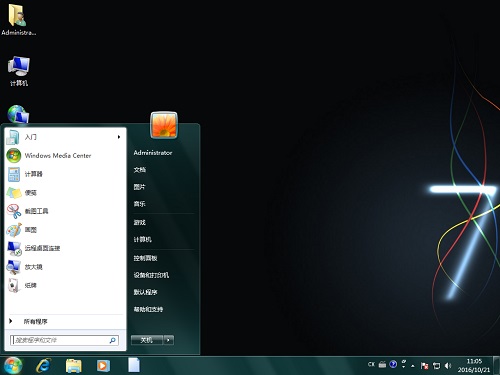Open 图片 pictures from Start menu
Screen dimensions: 500x375
coord(140,187)
